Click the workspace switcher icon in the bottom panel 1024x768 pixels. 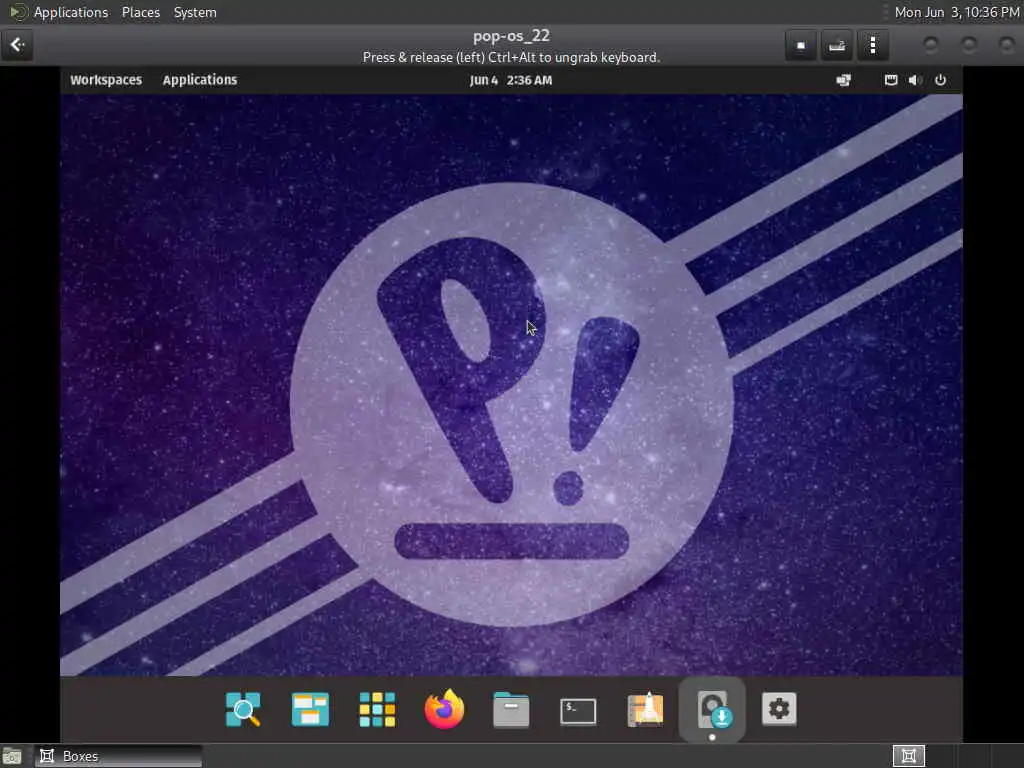click(908, 756)
